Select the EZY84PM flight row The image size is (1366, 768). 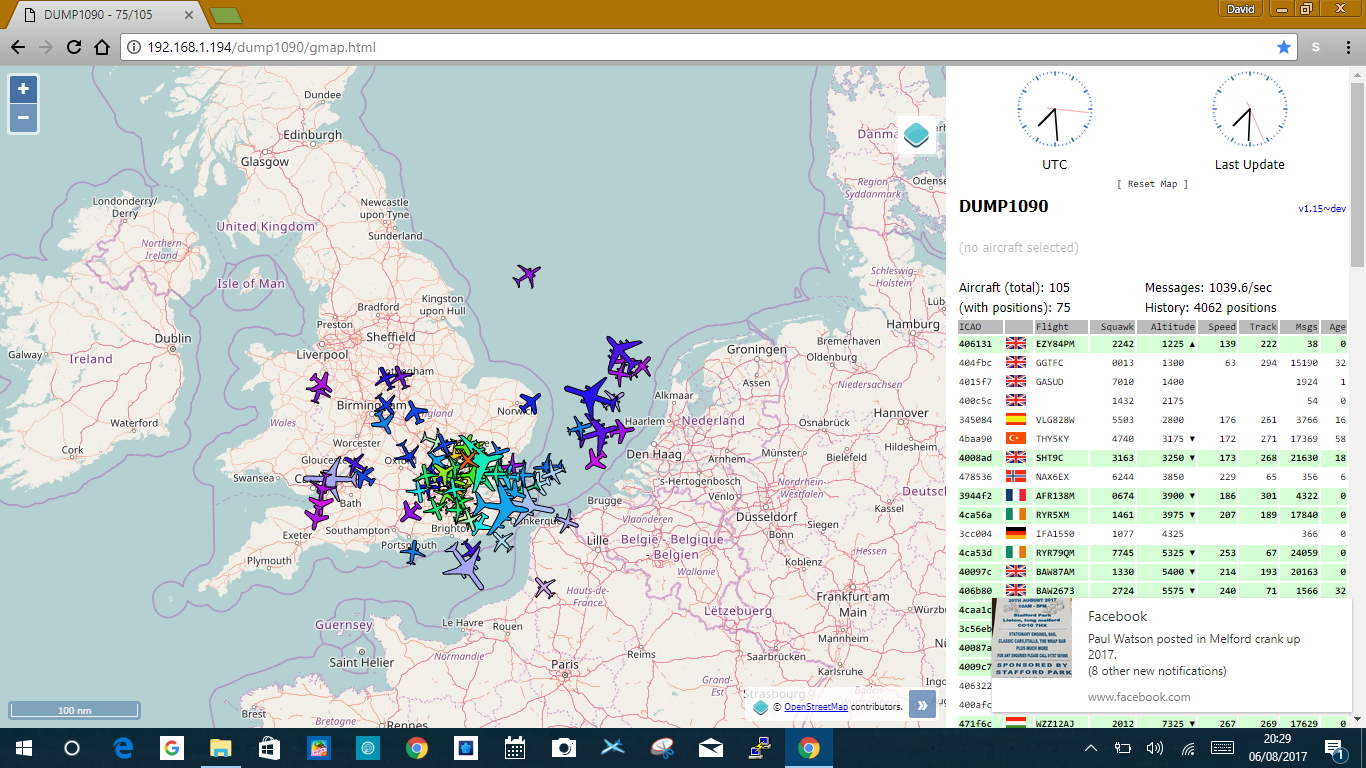coord(1055,344)
